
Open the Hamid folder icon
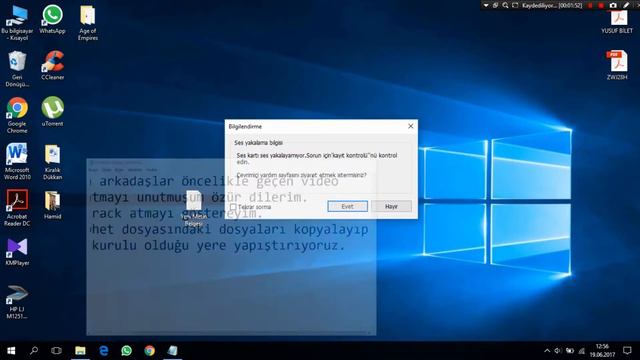pos(52,204)
